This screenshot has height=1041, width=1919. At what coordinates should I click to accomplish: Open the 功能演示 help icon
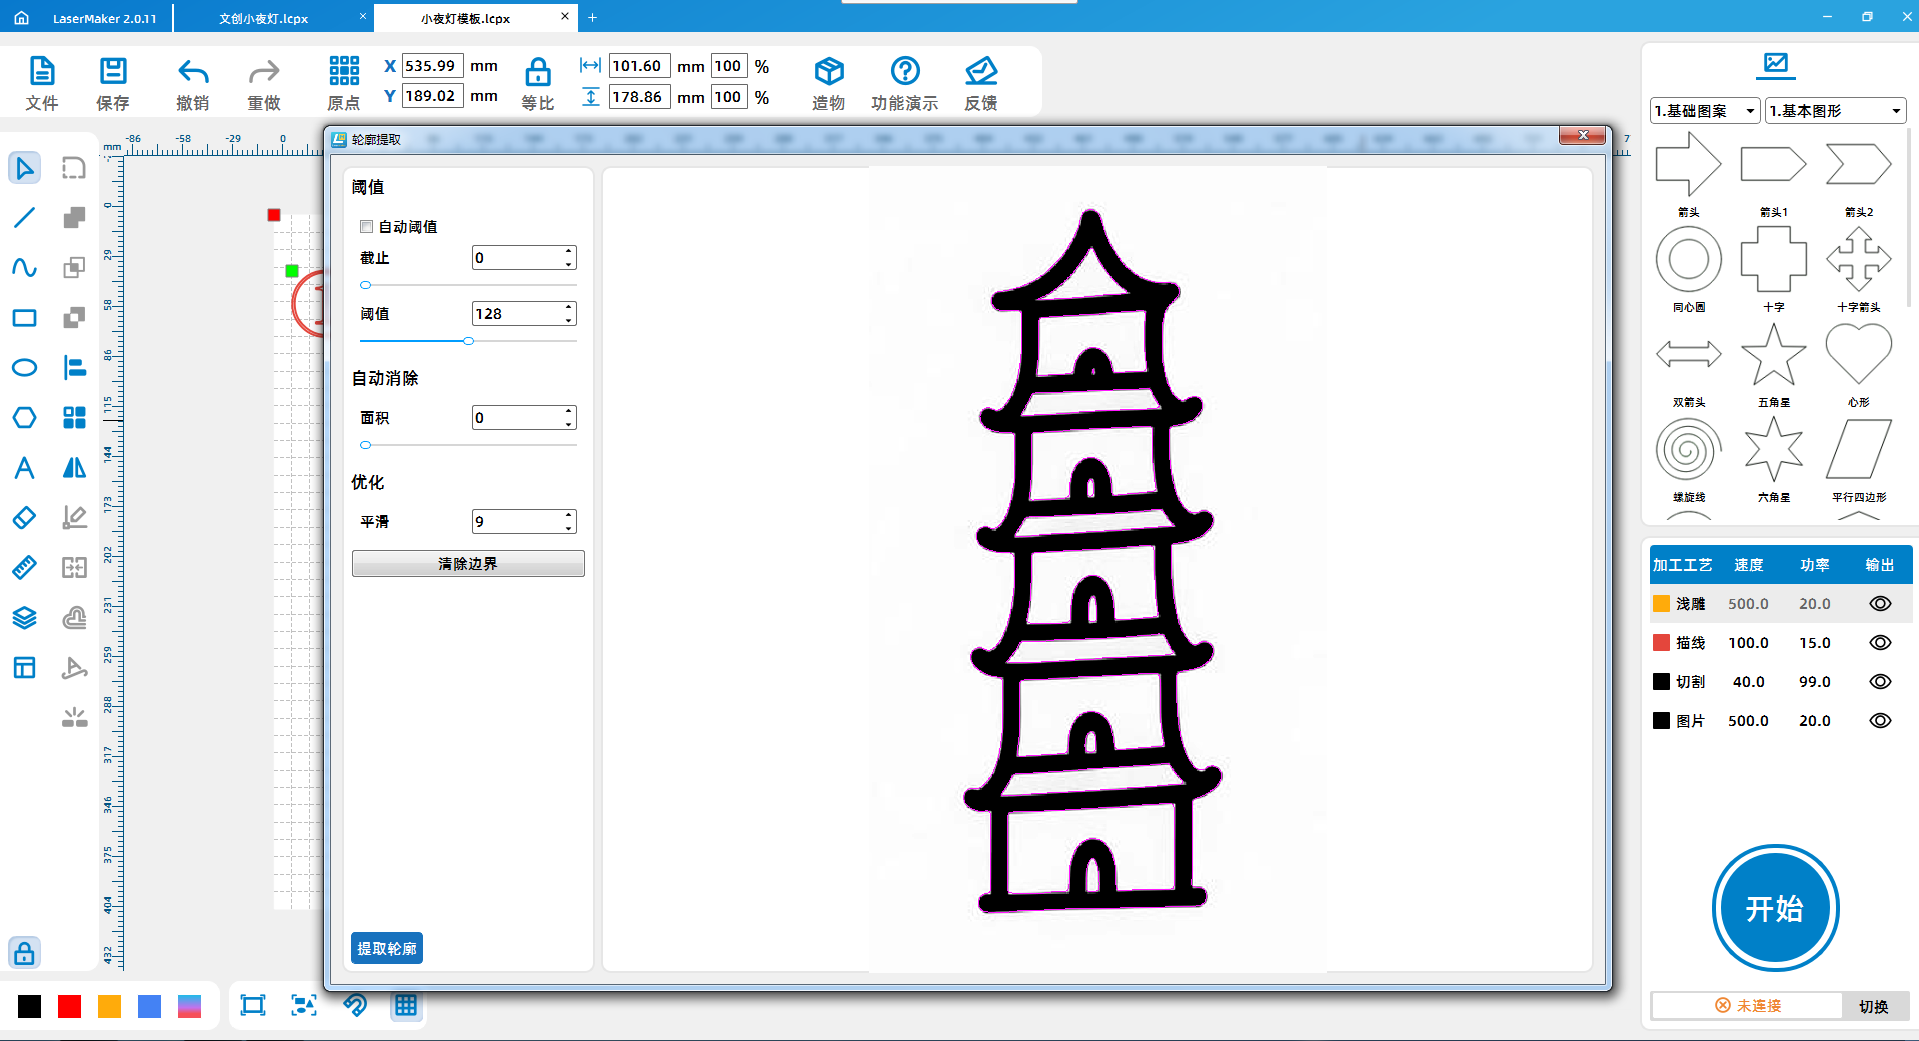point(904,72)
